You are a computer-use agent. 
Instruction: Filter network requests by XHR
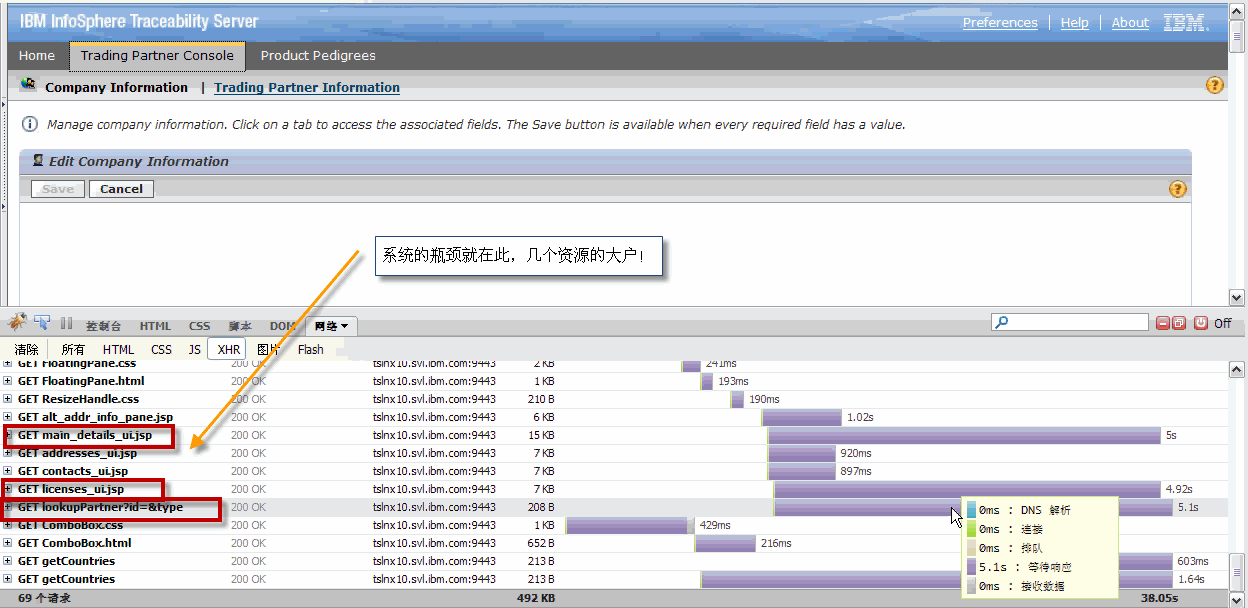tap(228, 349)
